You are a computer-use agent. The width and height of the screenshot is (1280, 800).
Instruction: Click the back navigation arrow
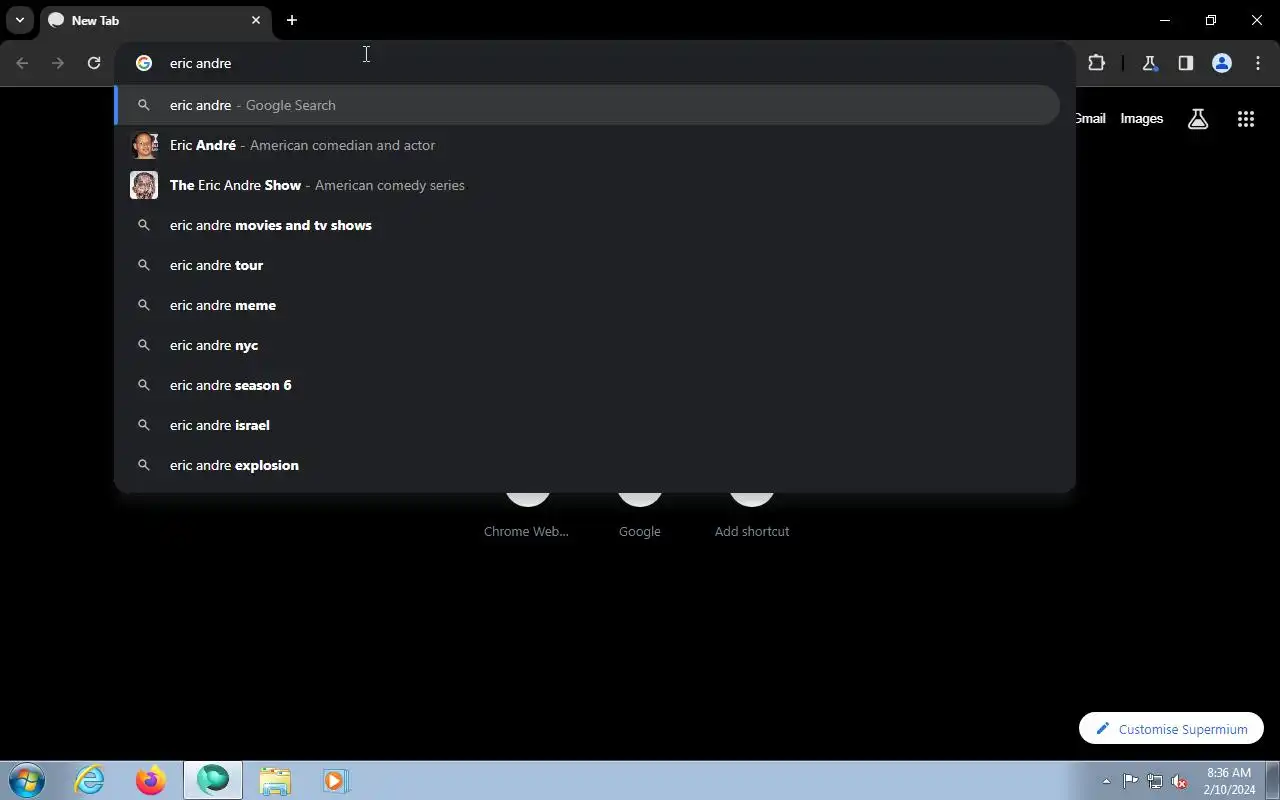pyautogui.click(x=22, y=63)
